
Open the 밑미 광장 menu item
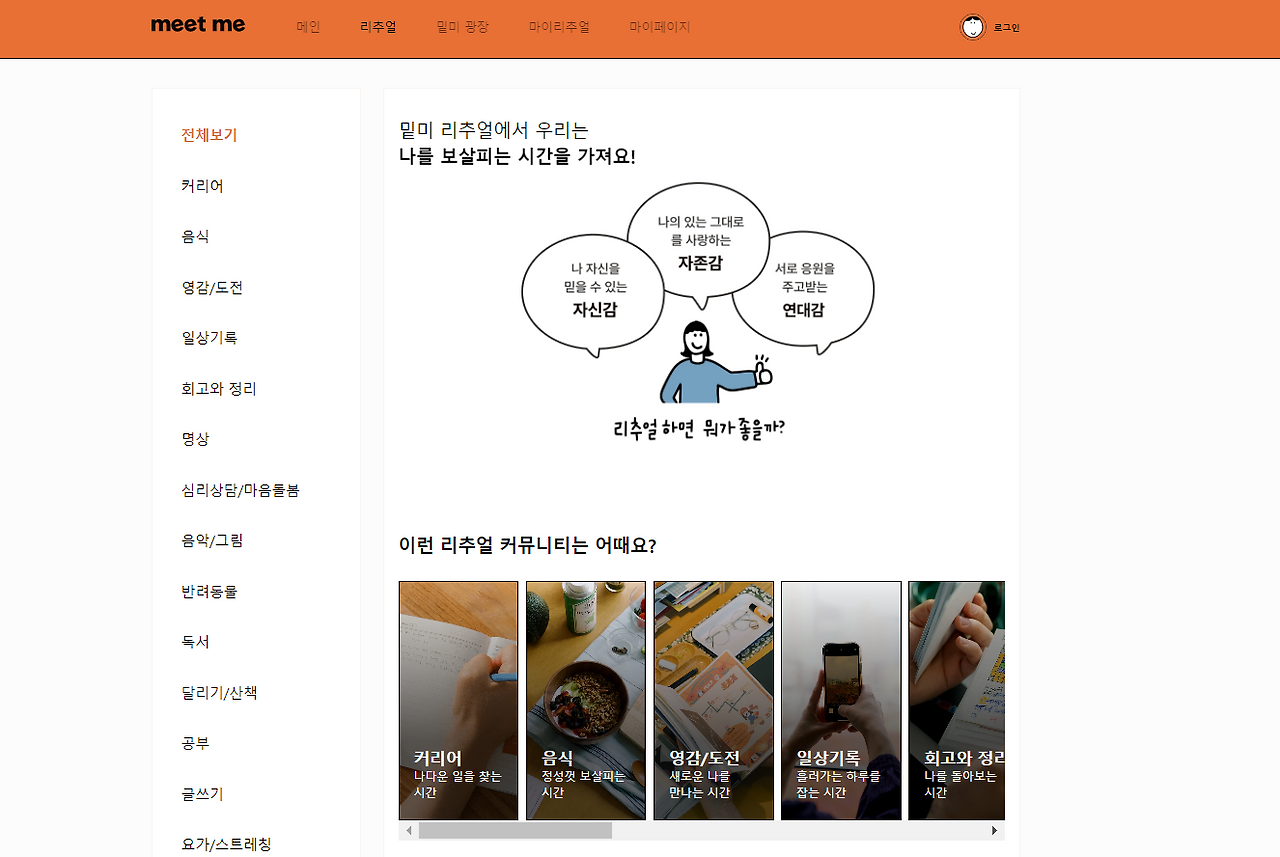[463, 28]
